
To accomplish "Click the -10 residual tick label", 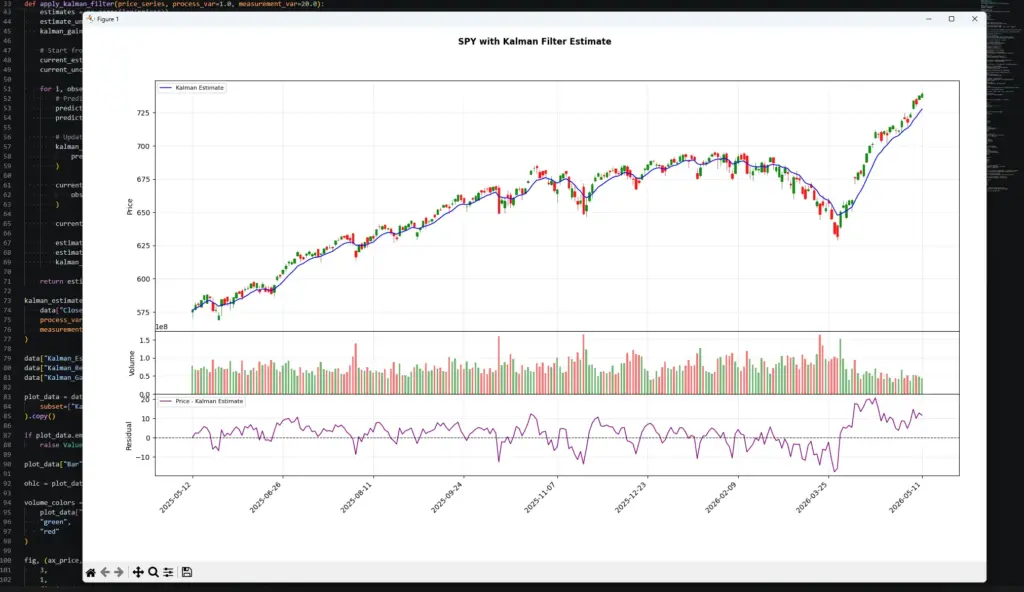I will pyautogui.click(x=143, y=457).
